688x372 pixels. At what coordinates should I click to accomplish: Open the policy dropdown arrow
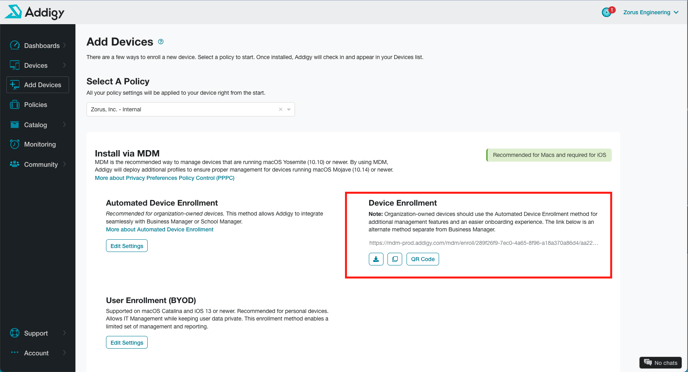point(289,109)
